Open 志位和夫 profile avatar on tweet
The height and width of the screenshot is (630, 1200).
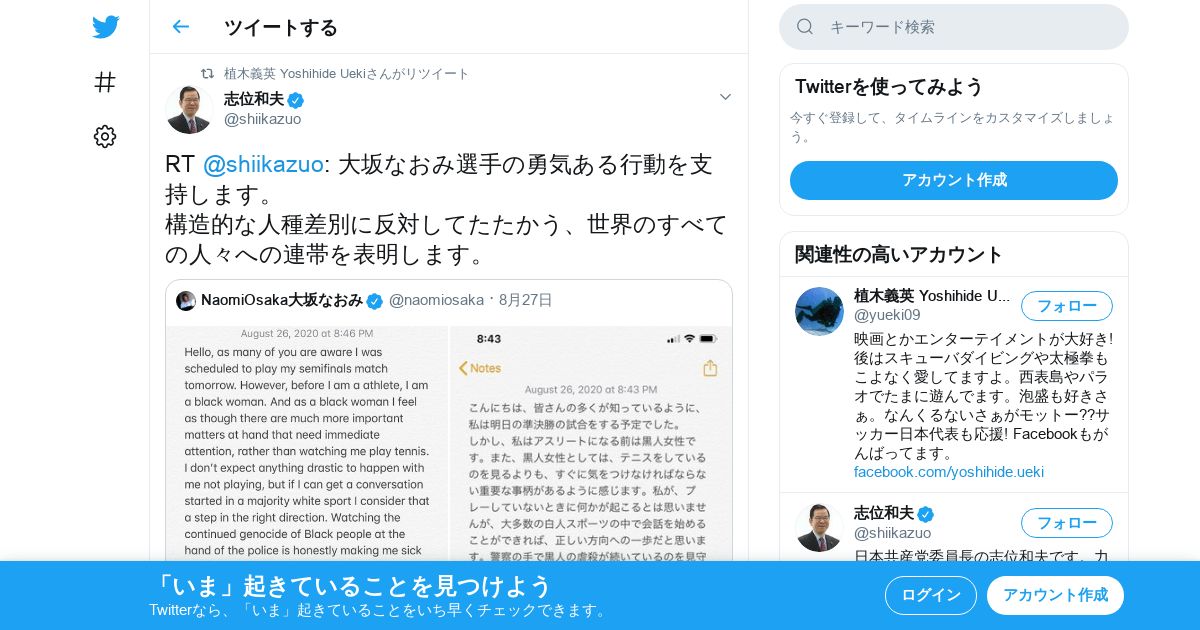tap(189, 109)
